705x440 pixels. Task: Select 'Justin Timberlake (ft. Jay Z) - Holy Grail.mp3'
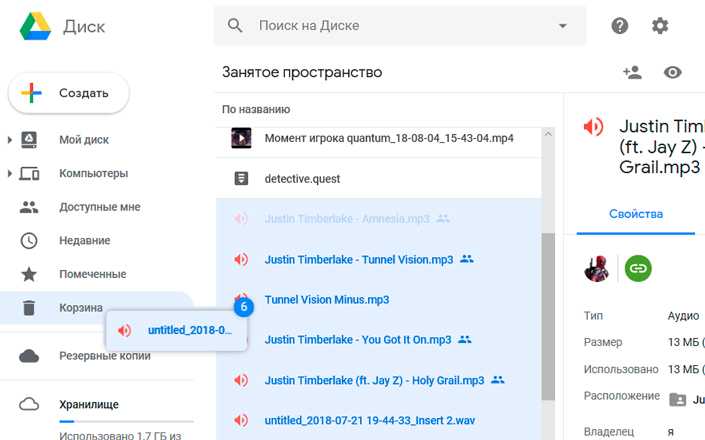pos(375,380)
